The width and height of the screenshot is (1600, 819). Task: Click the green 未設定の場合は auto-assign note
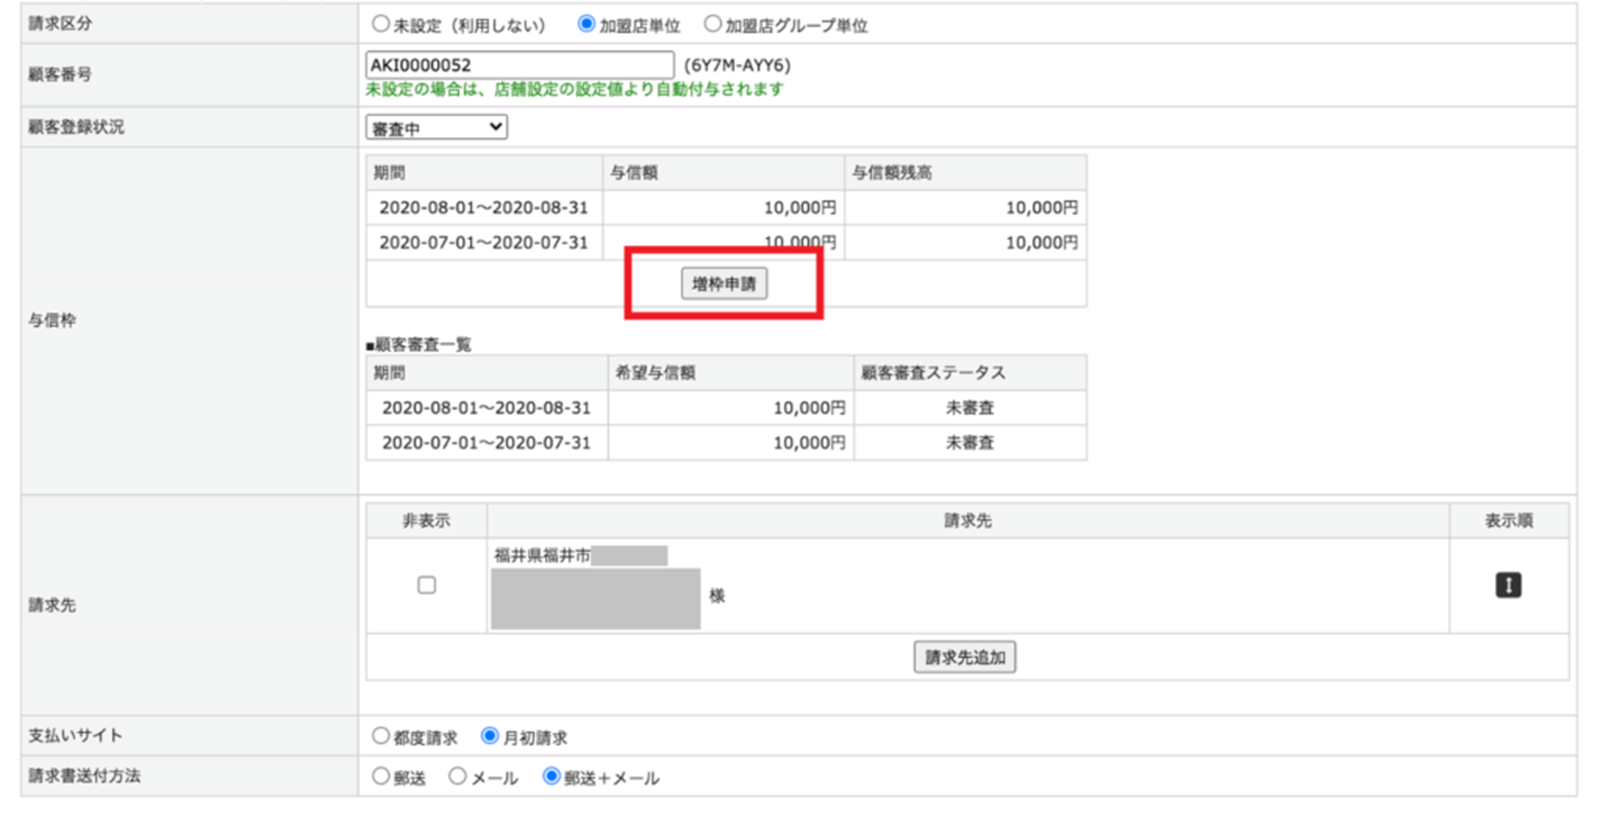pyautogui.click(x=575, y=90)
